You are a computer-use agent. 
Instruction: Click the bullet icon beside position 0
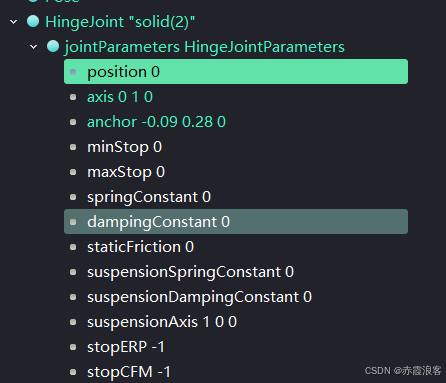point(73,72)
